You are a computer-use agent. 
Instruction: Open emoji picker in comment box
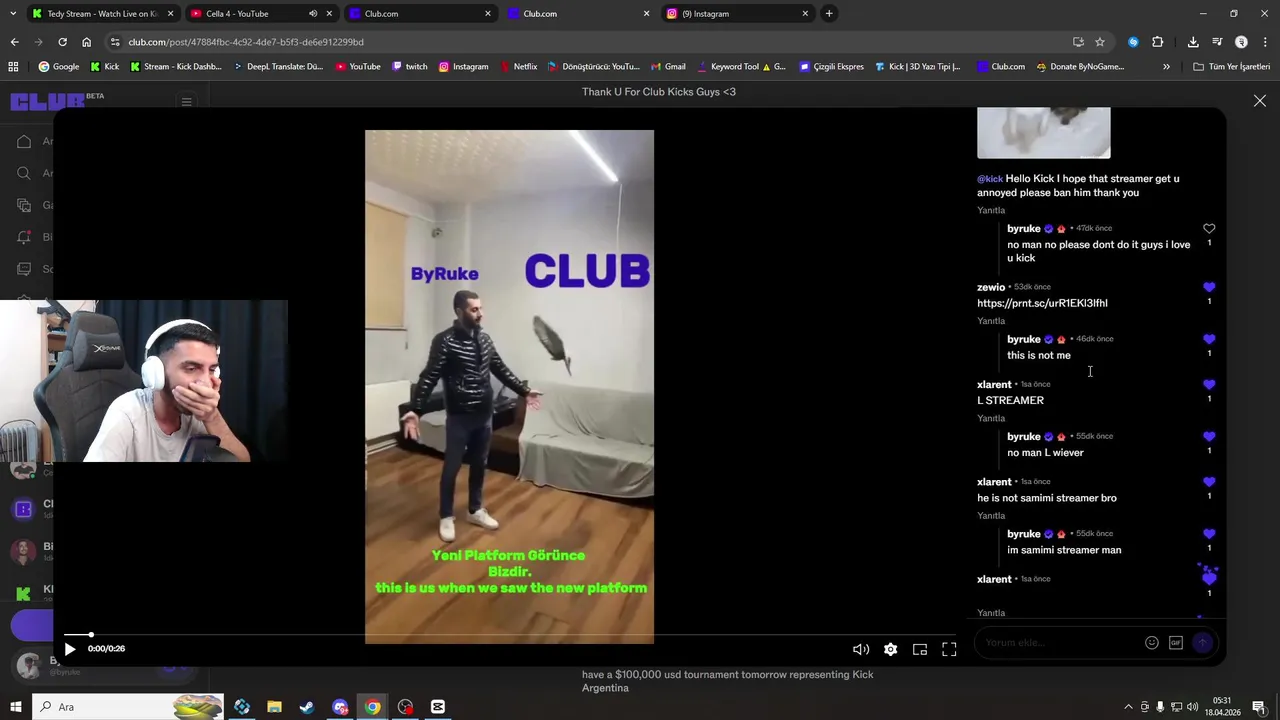pos(1152,643)
